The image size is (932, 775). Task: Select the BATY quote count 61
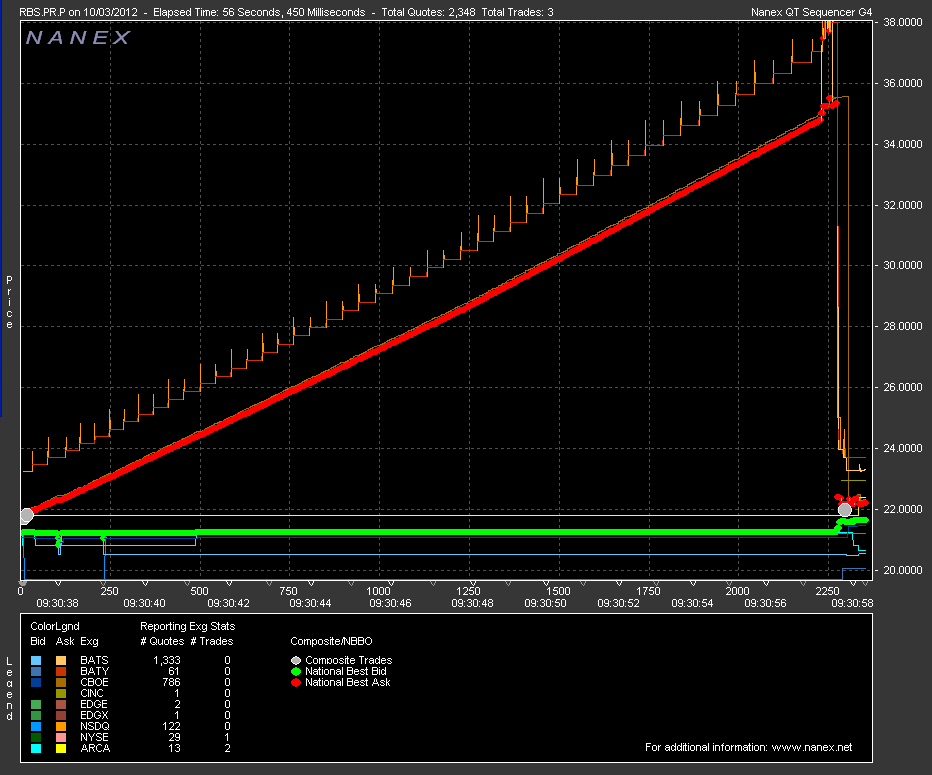coord(174,672)
